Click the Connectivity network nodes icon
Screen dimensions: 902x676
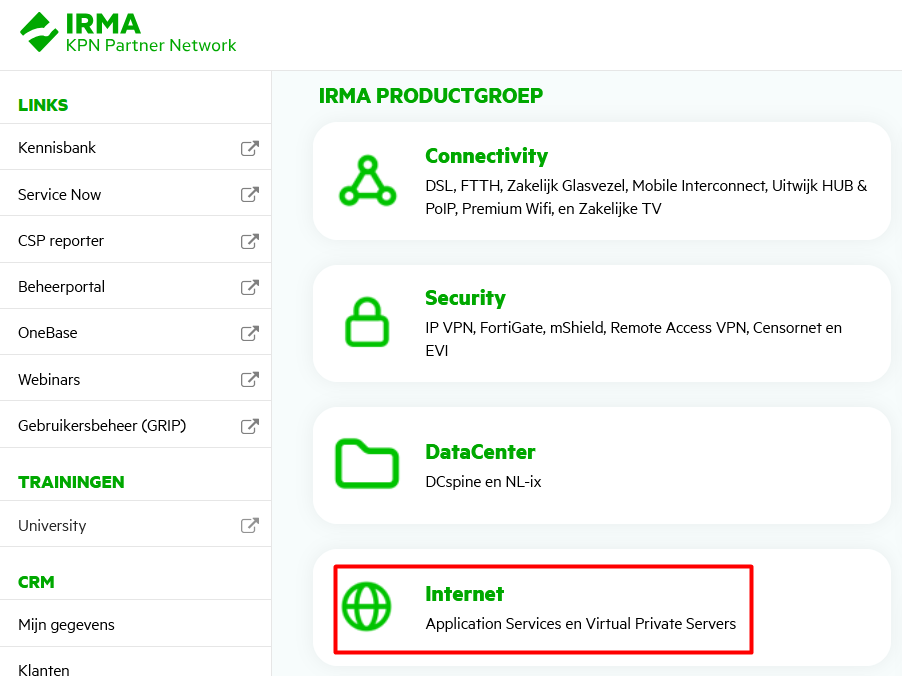(x=367, y=181)
